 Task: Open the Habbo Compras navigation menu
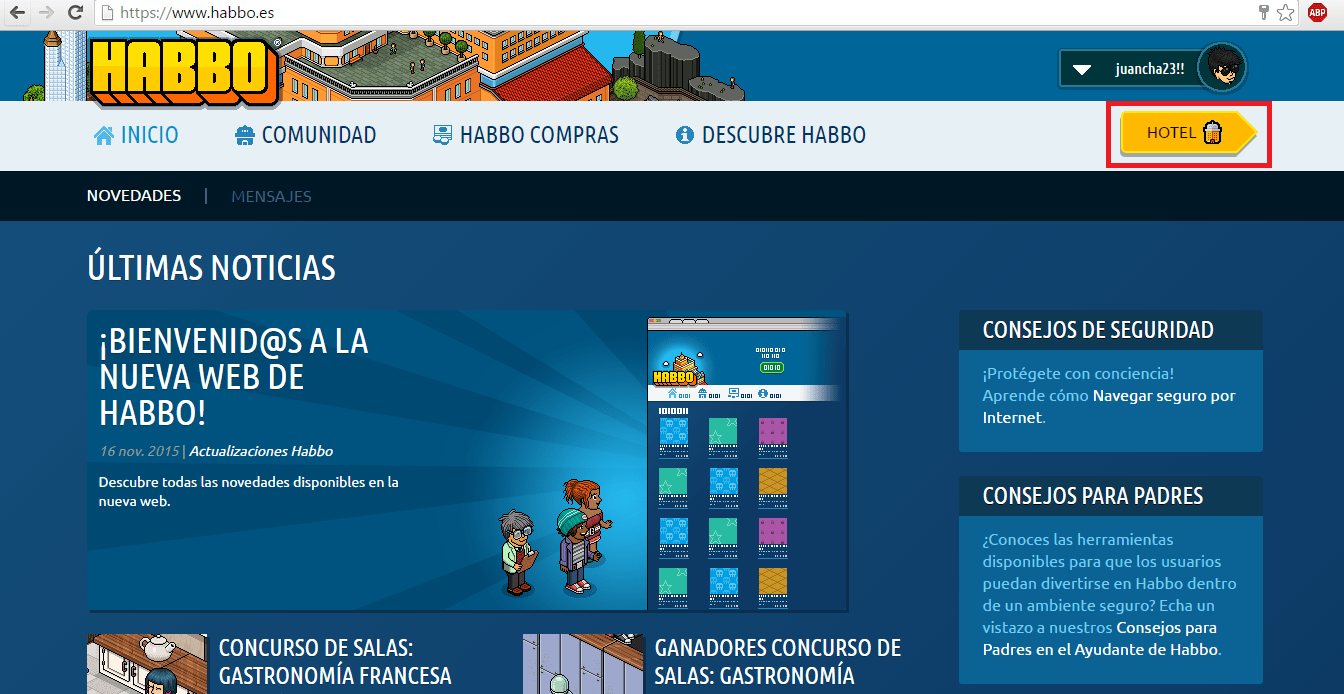(x=525, y=135)
